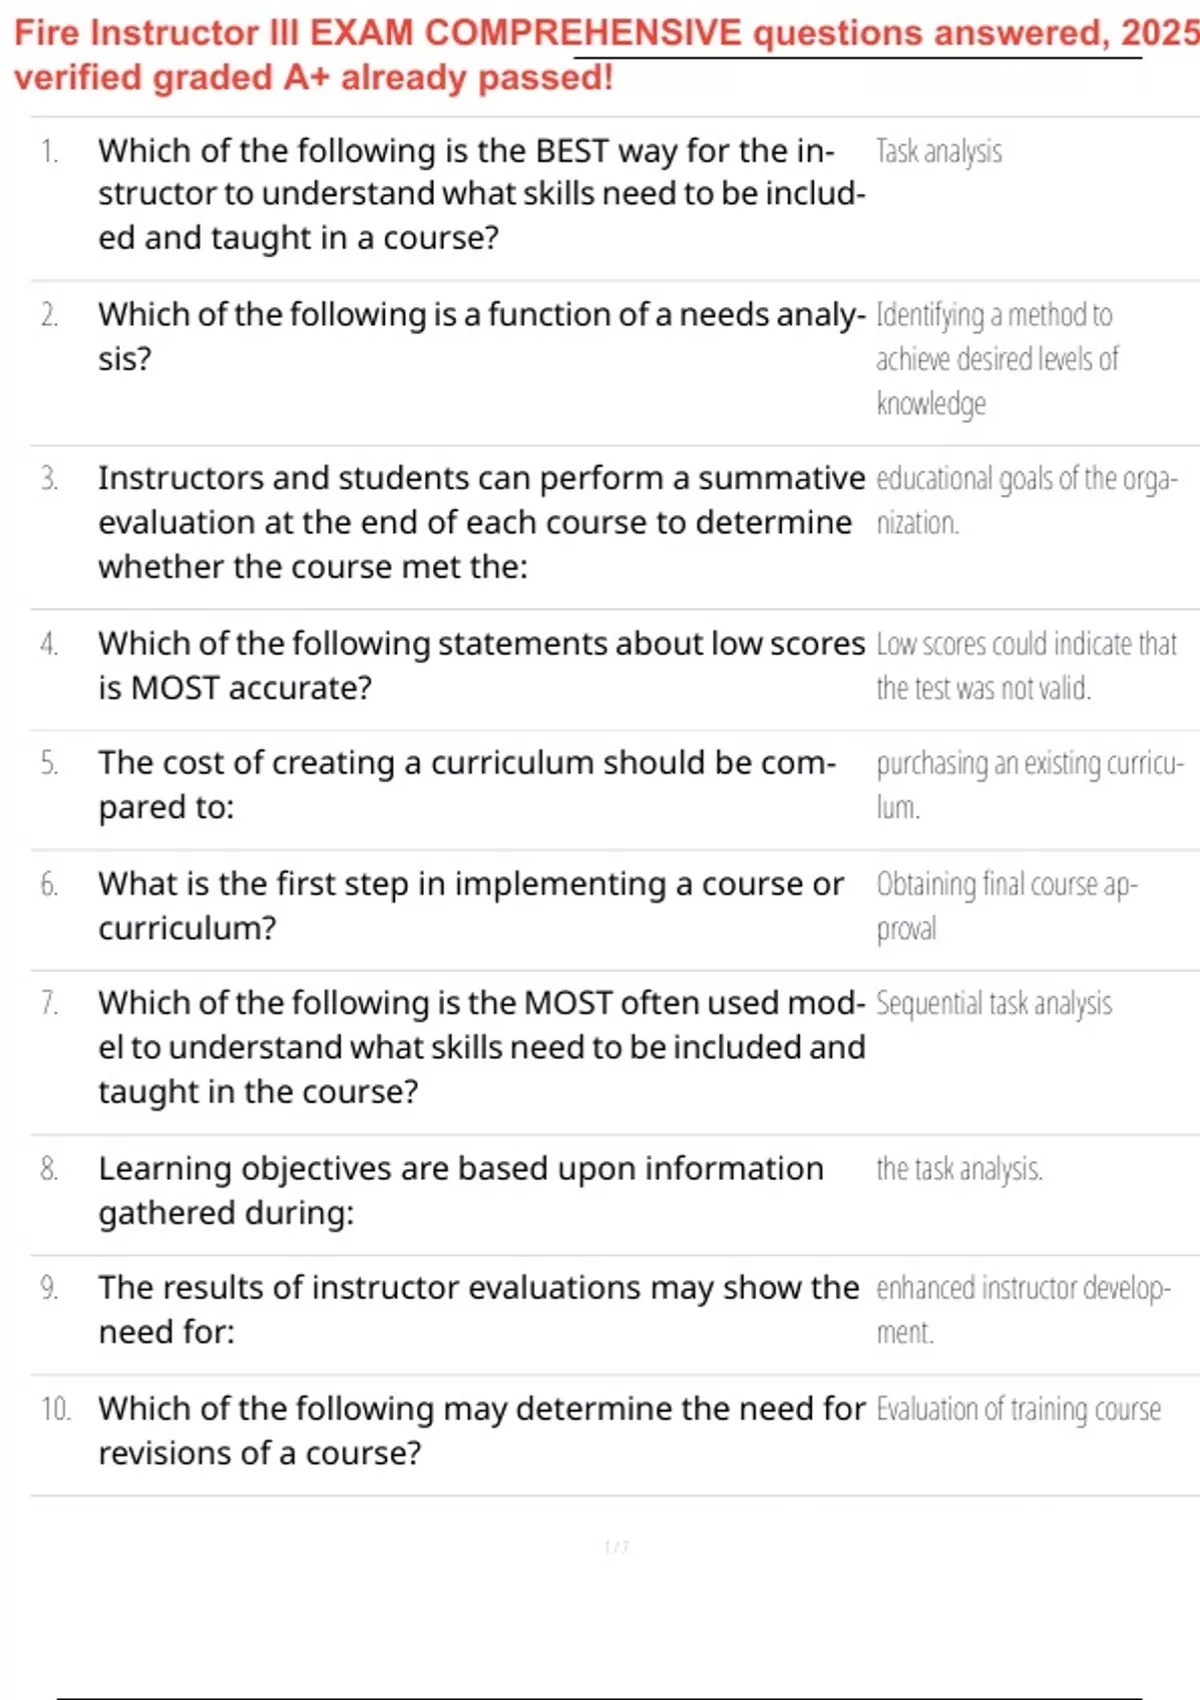The width and height of the screenshot is (1200, 1700).
Task: Select the cost of creating a curriculum question
Action: click(467, 784)
